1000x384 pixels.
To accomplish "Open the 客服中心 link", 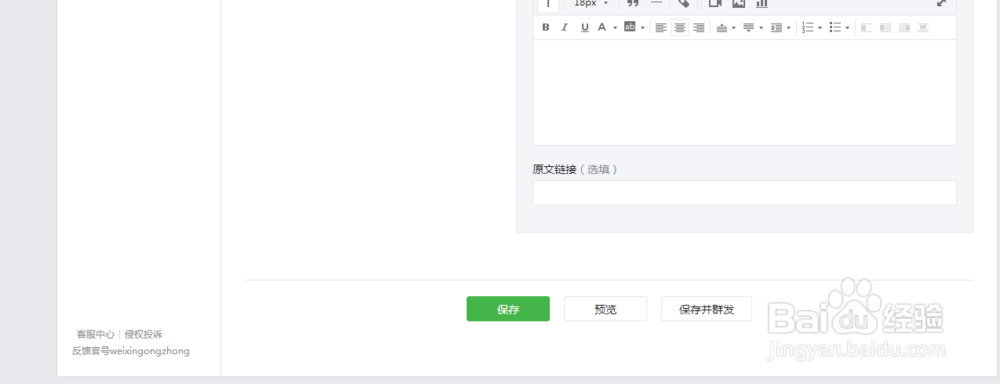I will coord(96,334).
